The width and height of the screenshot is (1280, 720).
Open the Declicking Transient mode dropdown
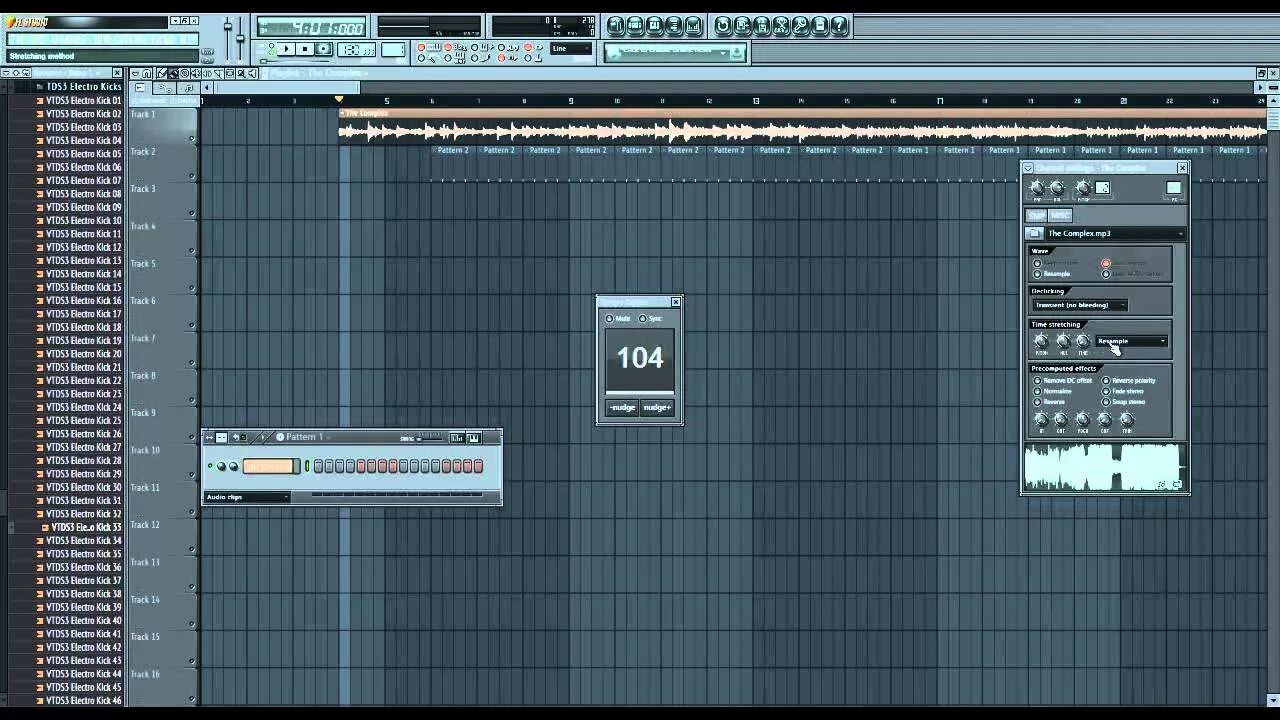tap(1080, 305)
